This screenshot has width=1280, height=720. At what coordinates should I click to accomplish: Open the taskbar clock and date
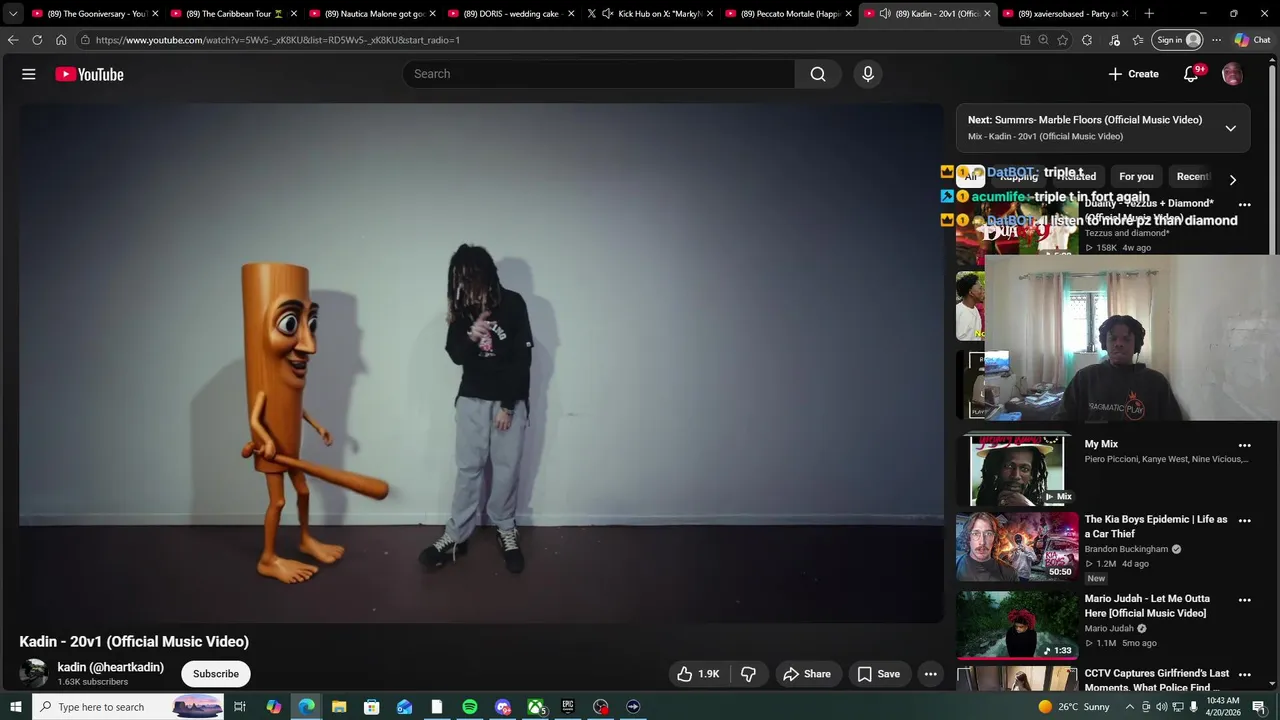click(x=1223, y=707)
